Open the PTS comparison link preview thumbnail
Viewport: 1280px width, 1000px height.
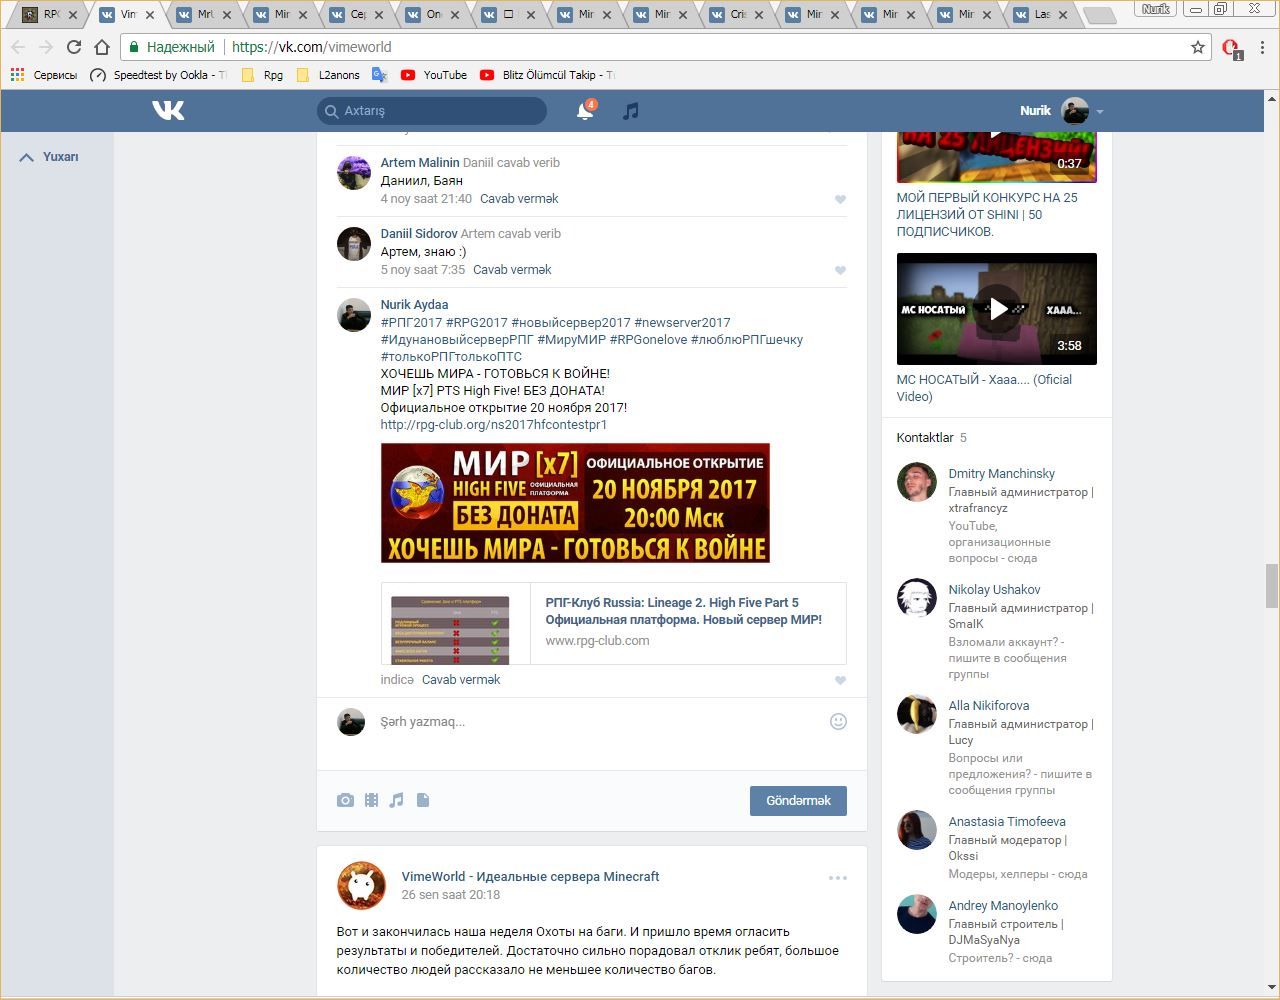coord(450,630)
